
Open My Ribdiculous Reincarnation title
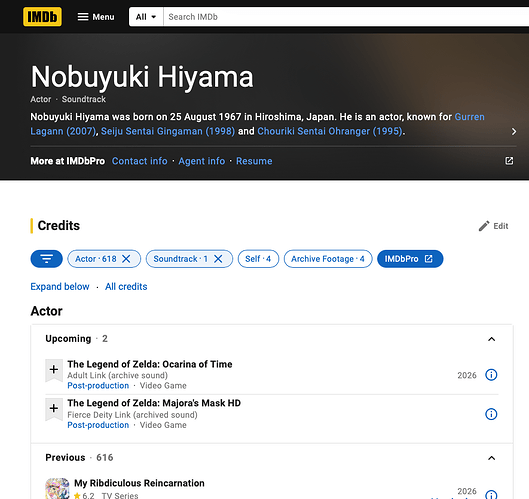coord(139,483)
